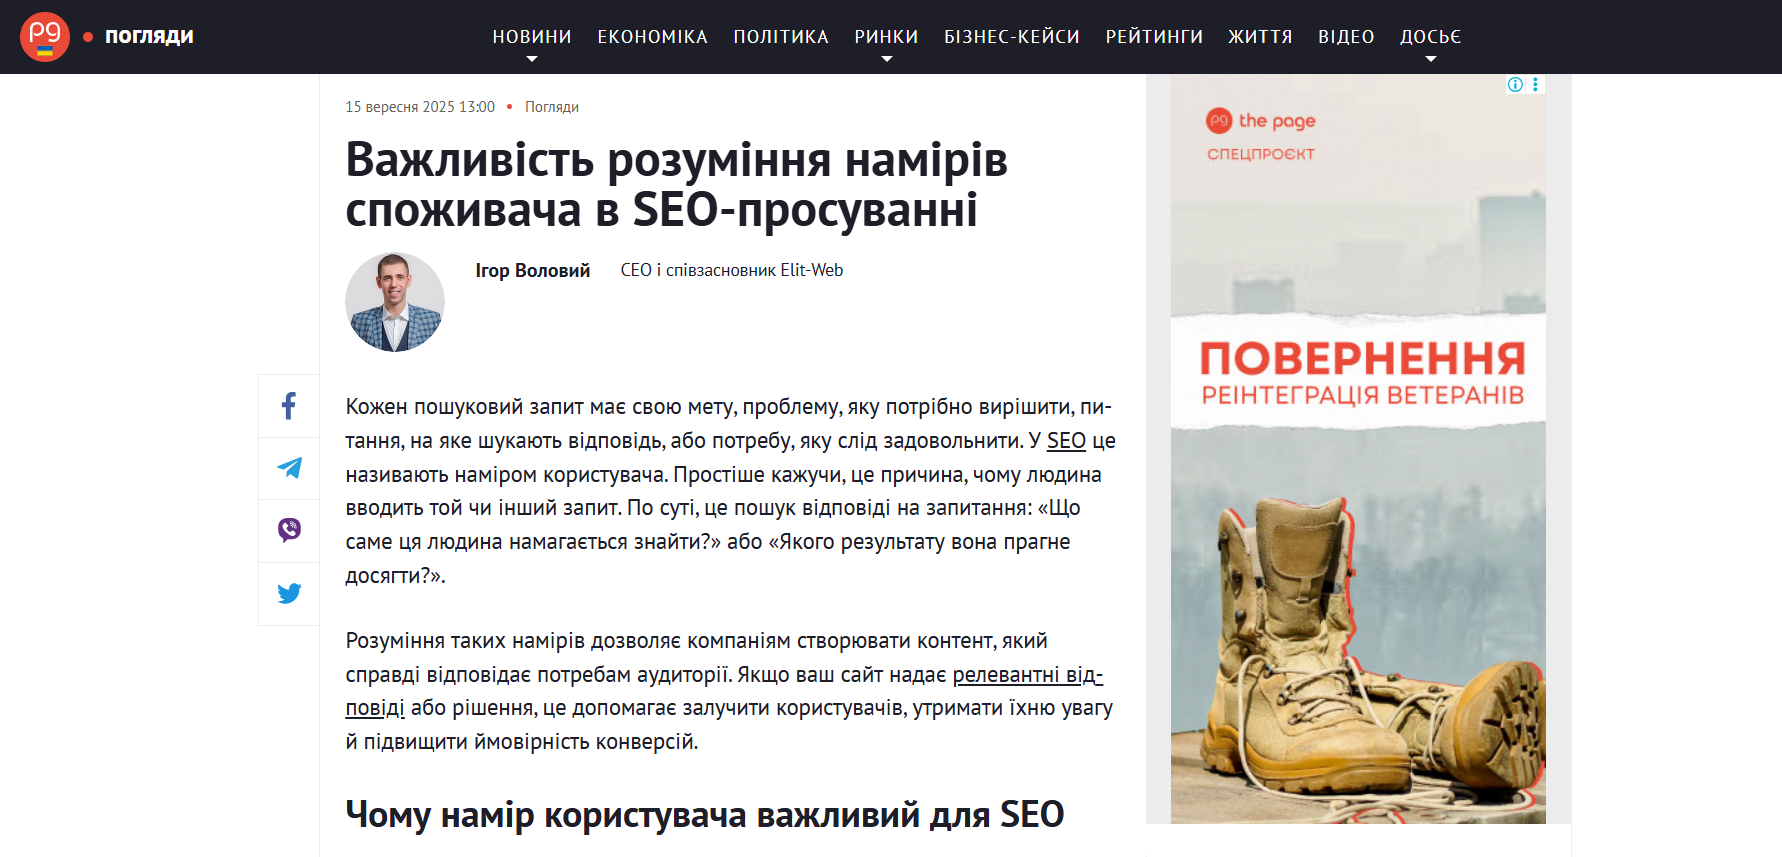Open the ad info icon
Viewport: 1782px width, 857px height.
pos(1515,85)
